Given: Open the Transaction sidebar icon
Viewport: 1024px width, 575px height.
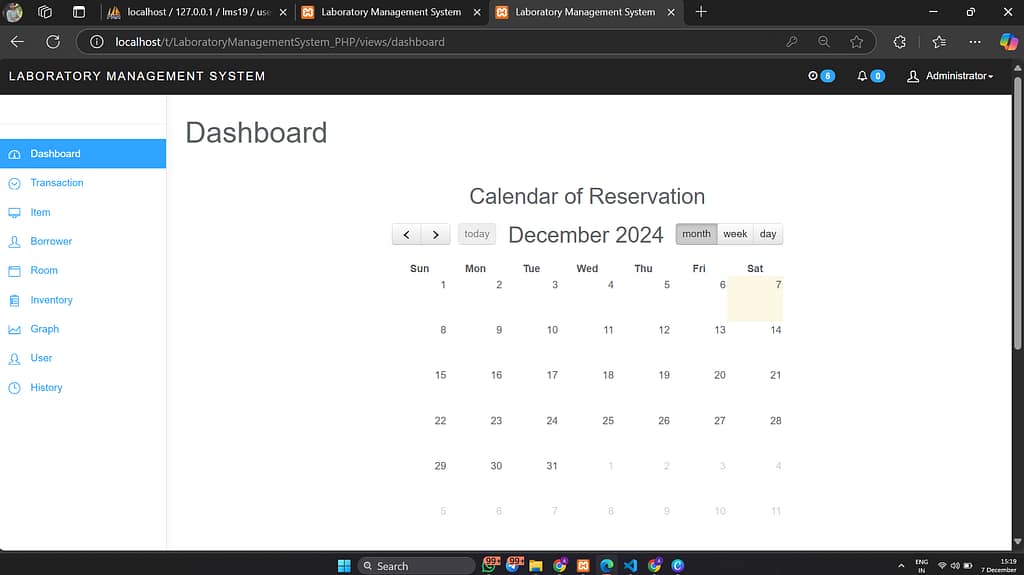Looking at the screenshot, I should 14,183.
